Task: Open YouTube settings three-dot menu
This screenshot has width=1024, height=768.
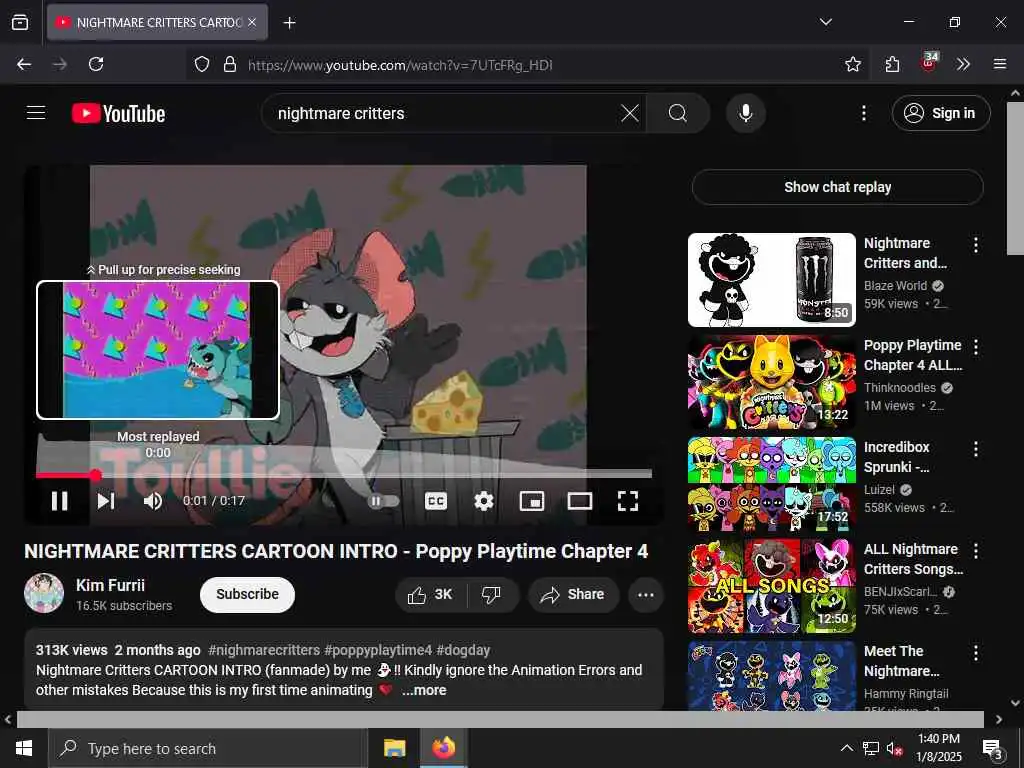Action: click(863, 113)
